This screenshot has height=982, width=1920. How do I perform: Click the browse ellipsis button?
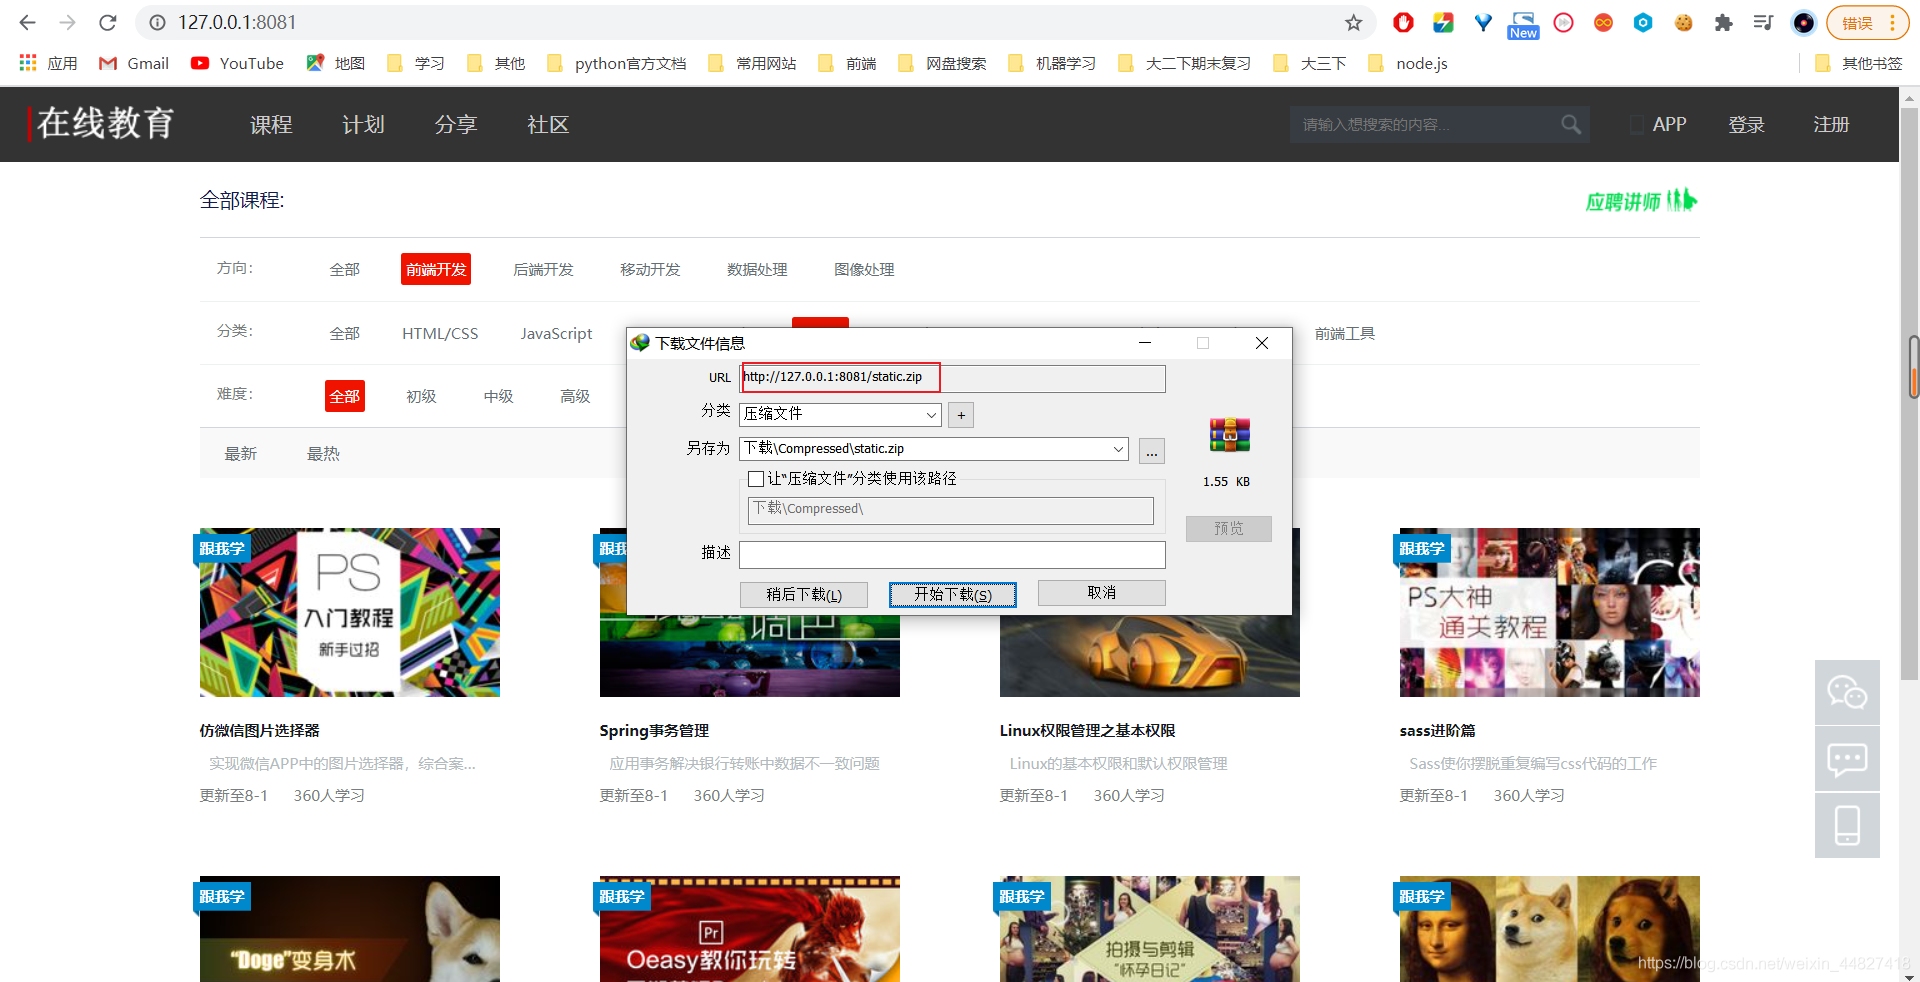coord(1152,452)
